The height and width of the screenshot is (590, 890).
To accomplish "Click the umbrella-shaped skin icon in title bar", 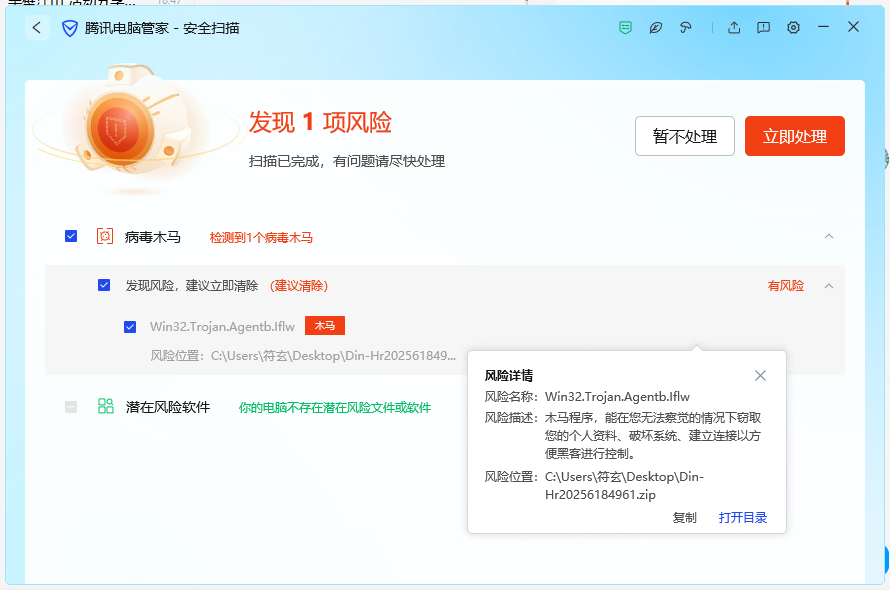I will click(x=686, y=27).
